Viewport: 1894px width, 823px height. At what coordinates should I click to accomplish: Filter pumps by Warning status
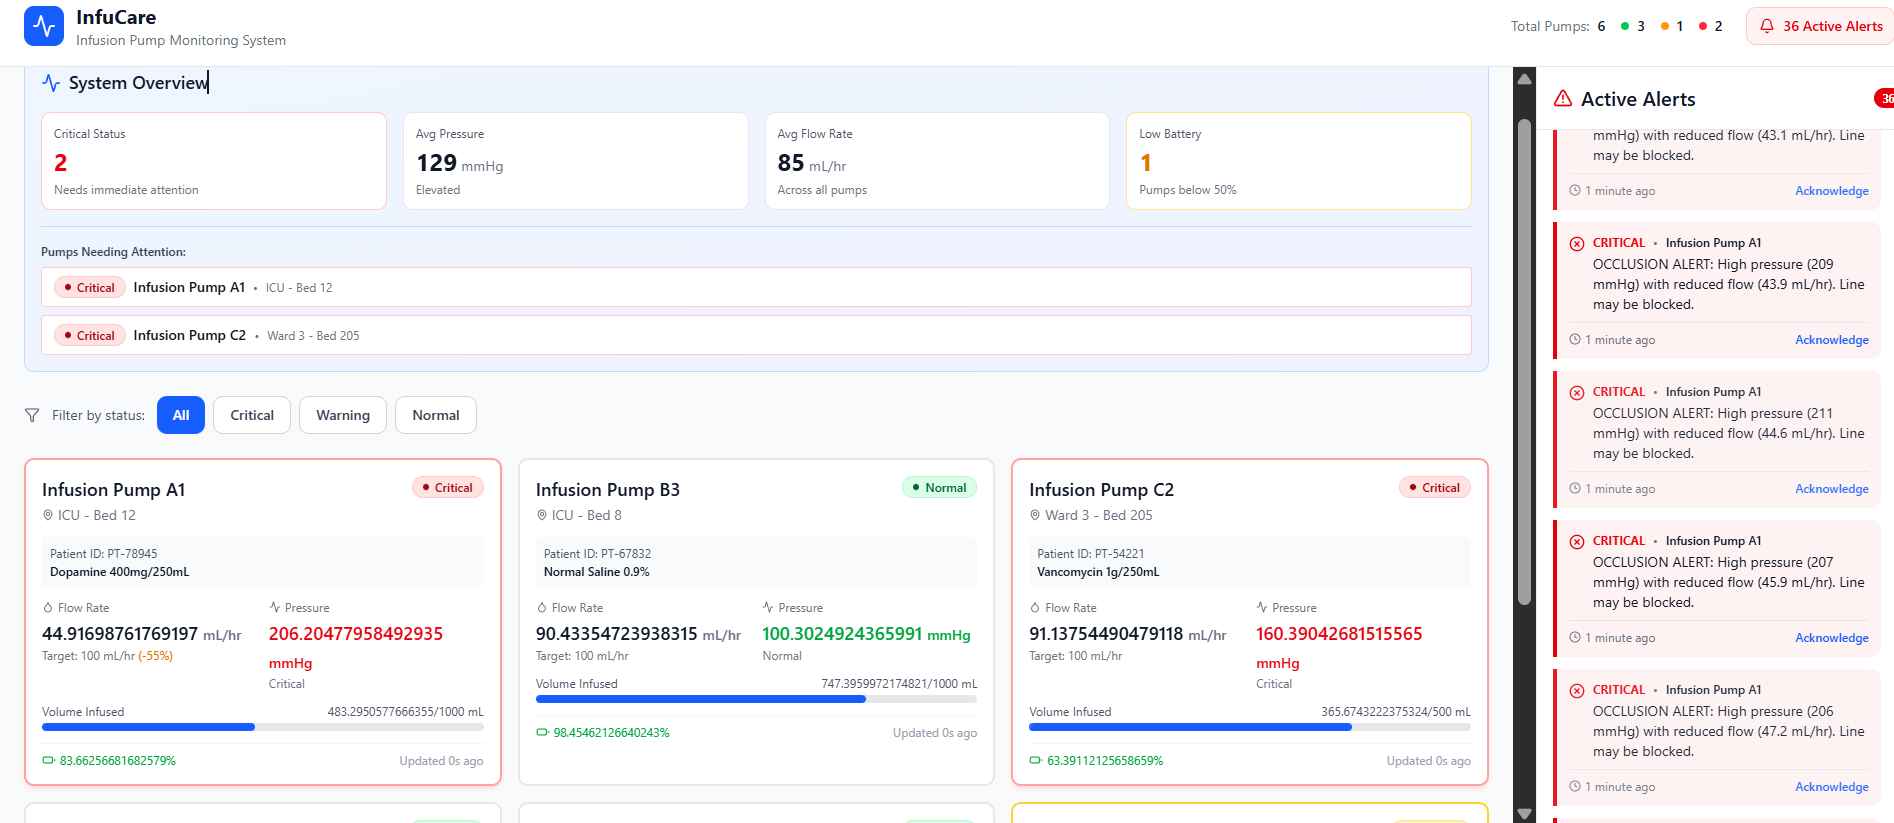(343, 415)
